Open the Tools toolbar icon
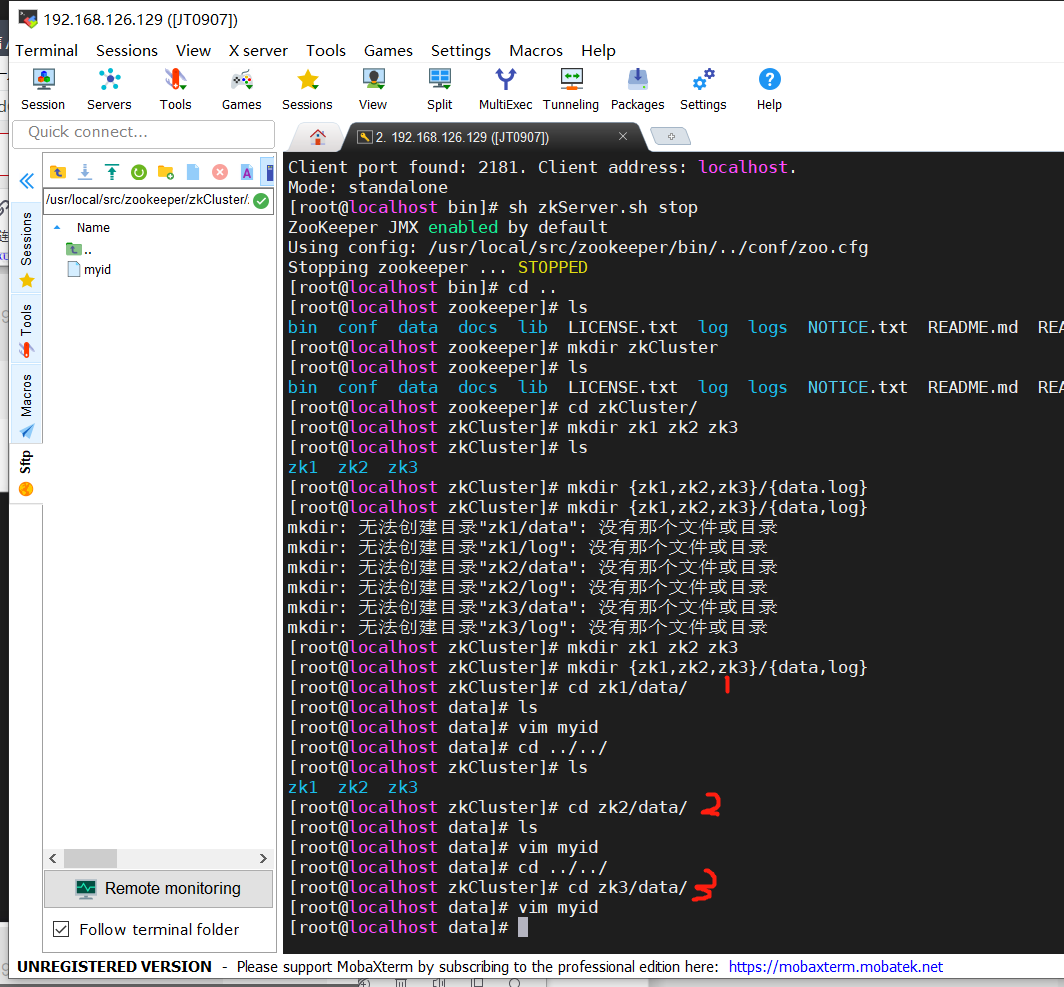The width and height of the screenshot is (1064, 987). [x=175, y=89]
